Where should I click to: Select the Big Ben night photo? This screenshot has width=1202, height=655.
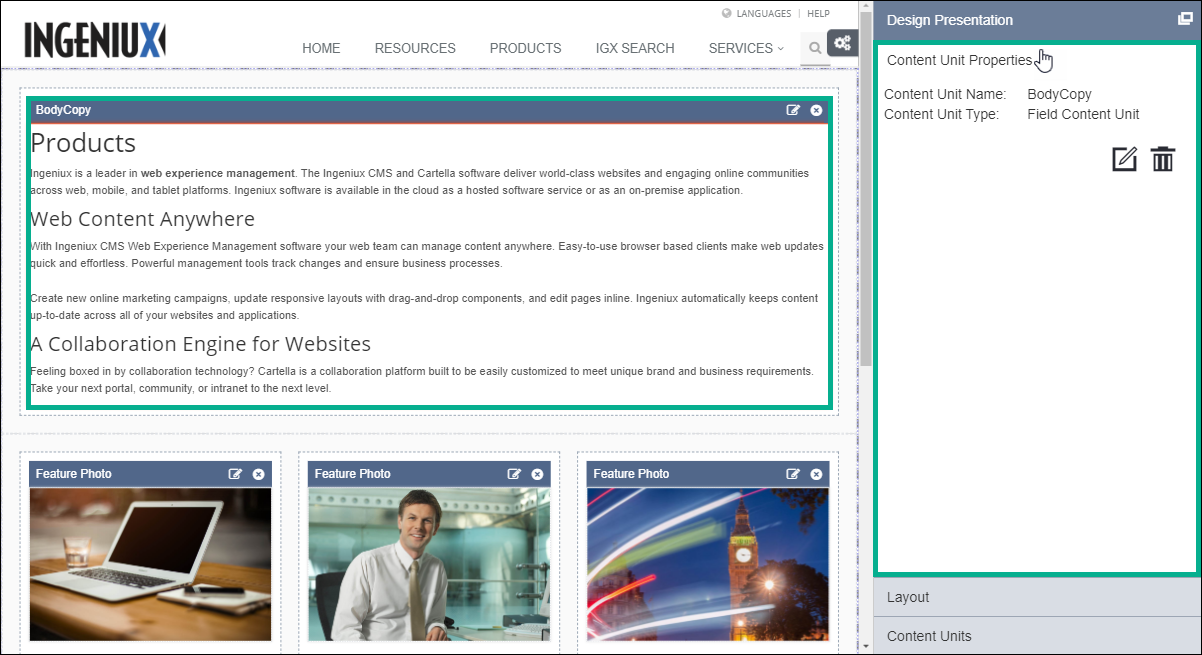tap(708, 564)
